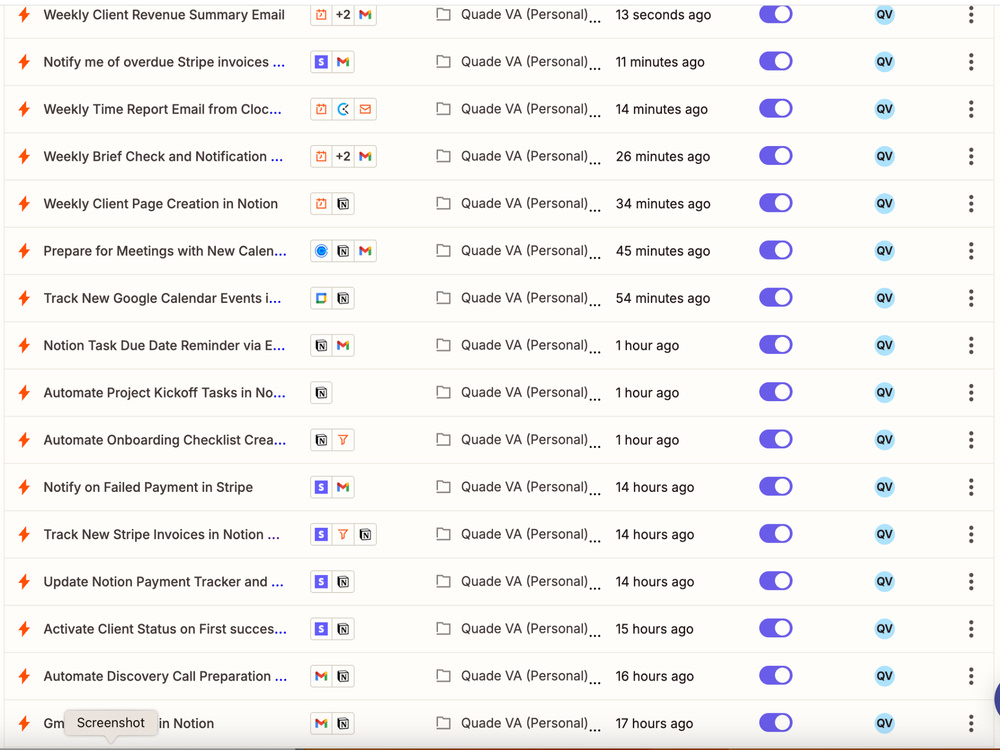1000x750 pixels.
Task: Show options for Automate Onboarding Checklist zap
Action: point(971,439)
